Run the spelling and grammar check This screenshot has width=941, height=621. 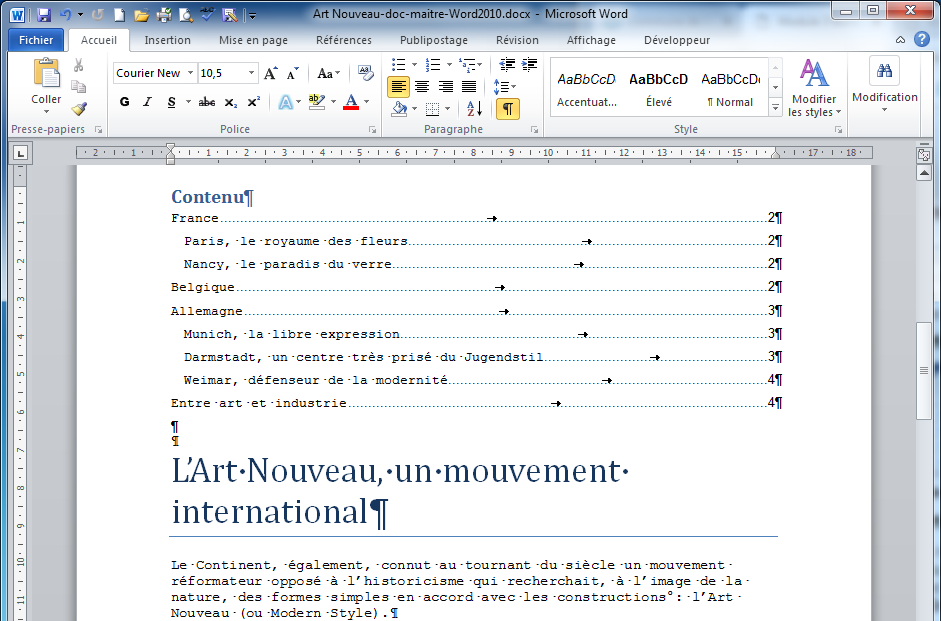pyautogui.click(x=208, y=15)
